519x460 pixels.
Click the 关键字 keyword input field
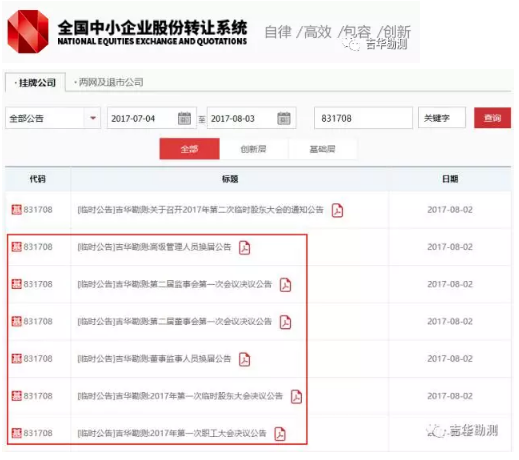coord(442,118)
